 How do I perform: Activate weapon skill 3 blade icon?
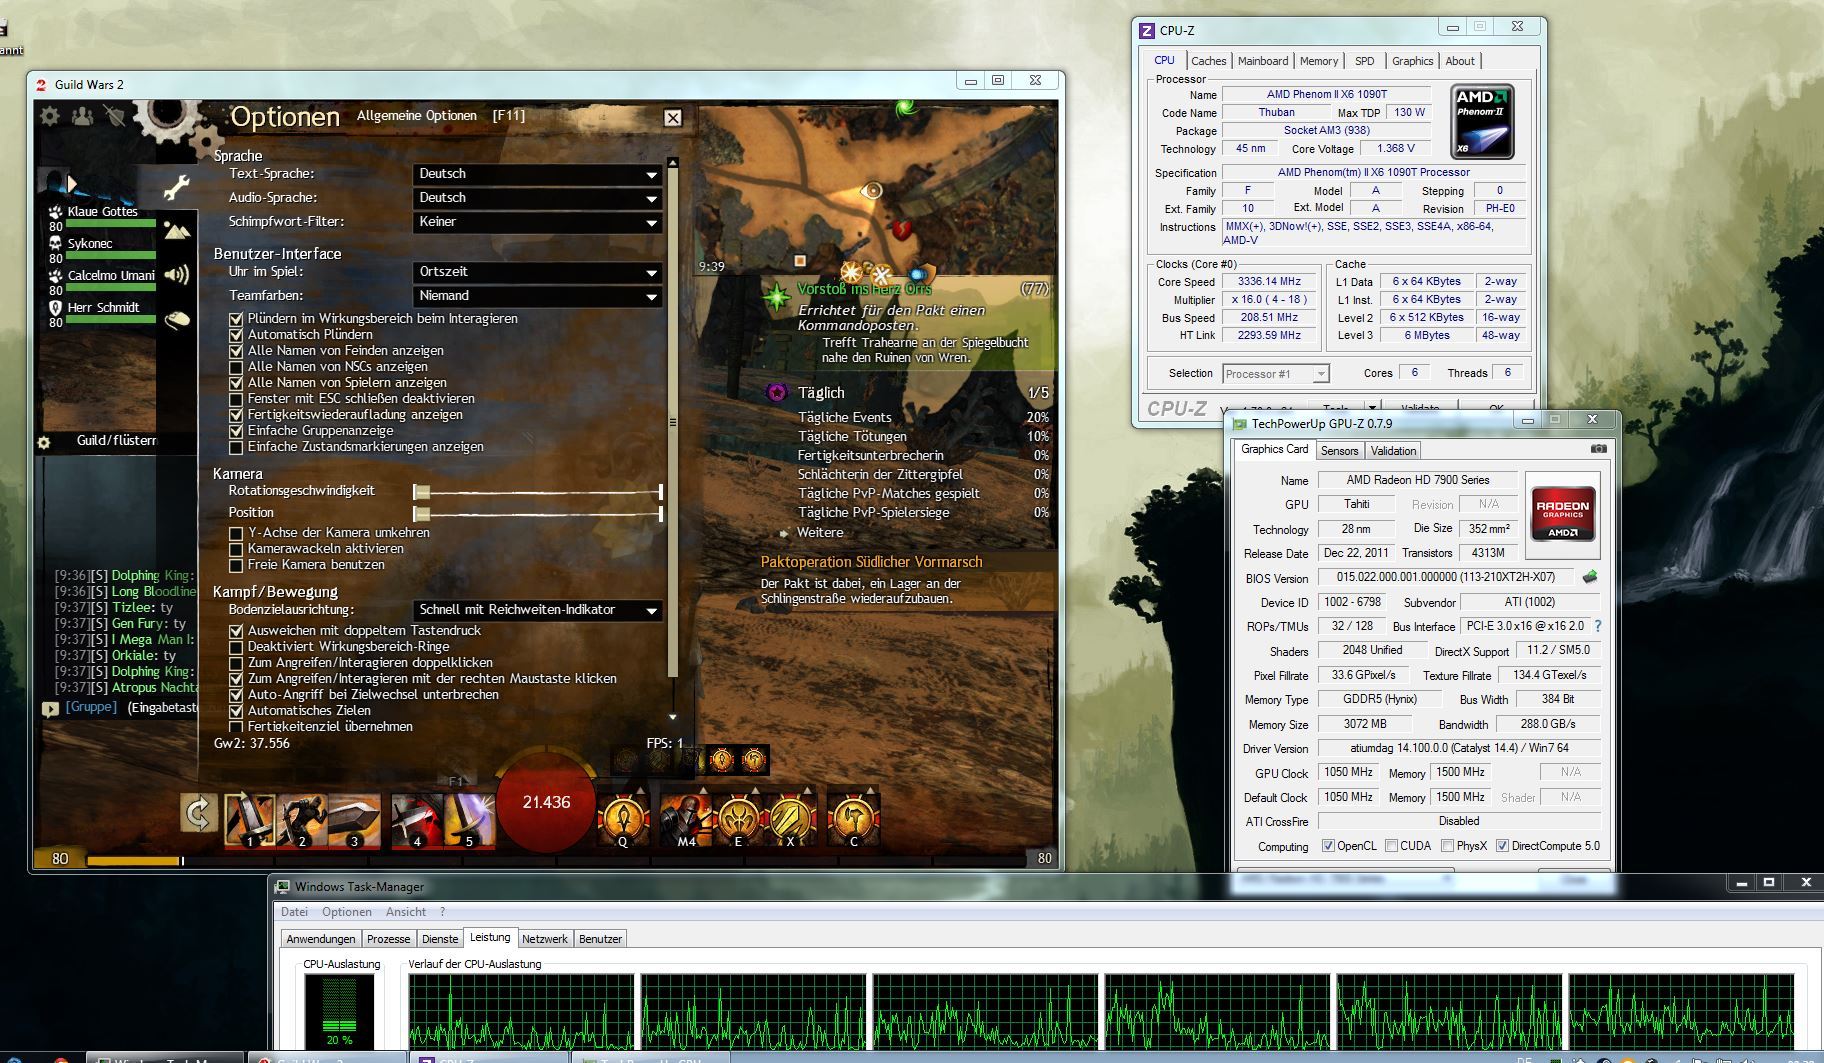click(x=354, y=819)
